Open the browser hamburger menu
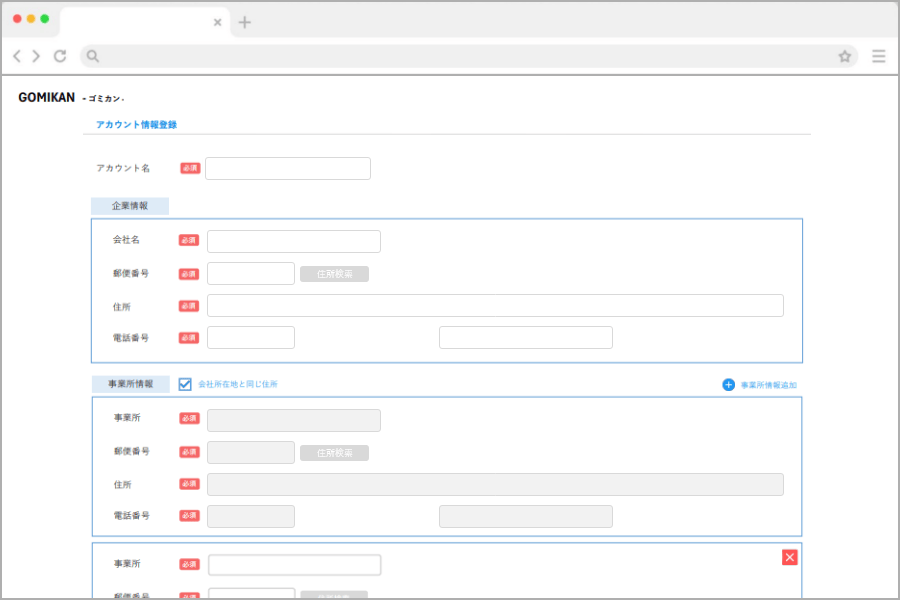Viewport: 900px width, 600px height. click(x=878, y=57)
